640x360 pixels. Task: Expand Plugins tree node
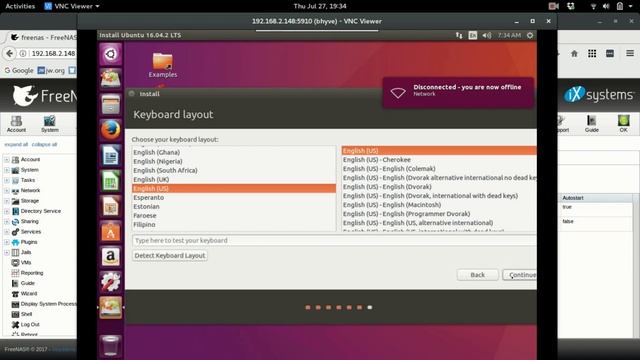tap(7, 242)
